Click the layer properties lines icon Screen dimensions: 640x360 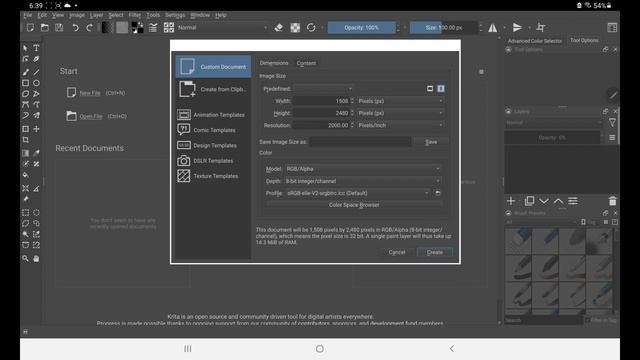click(573, 201)
